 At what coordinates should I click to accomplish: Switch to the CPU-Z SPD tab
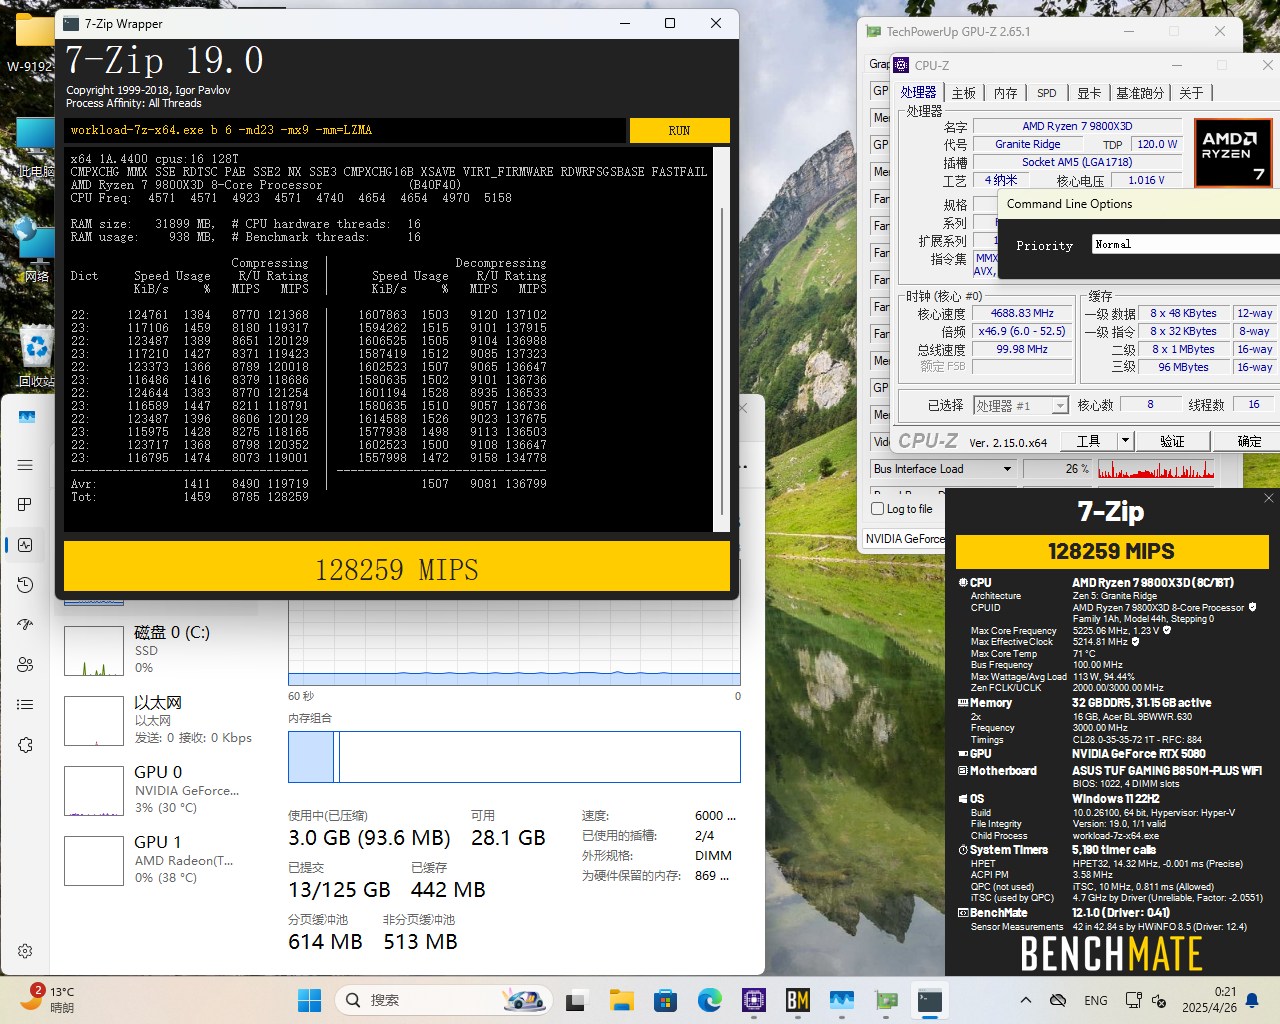click(1046, 93)
